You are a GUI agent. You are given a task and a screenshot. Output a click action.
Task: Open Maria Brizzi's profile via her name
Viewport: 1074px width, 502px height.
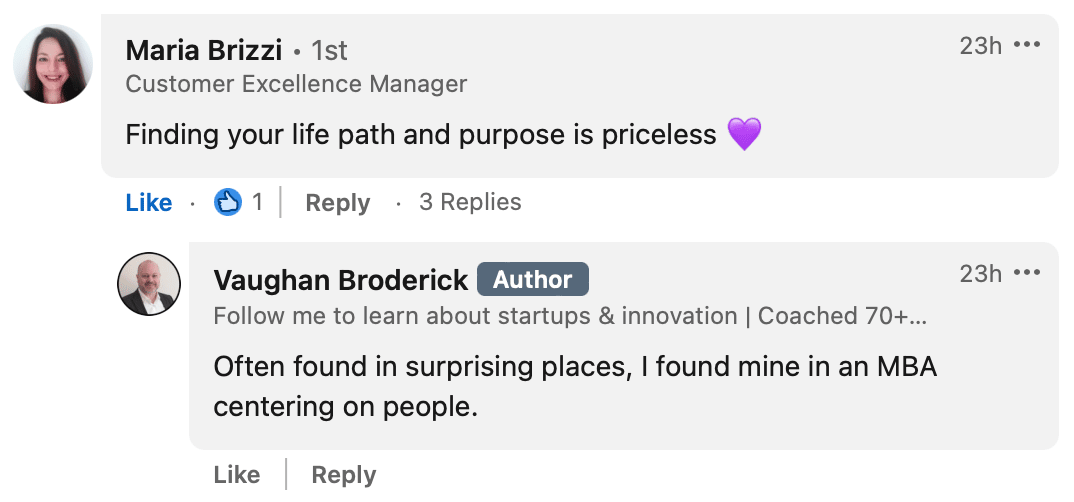[204, 50]
